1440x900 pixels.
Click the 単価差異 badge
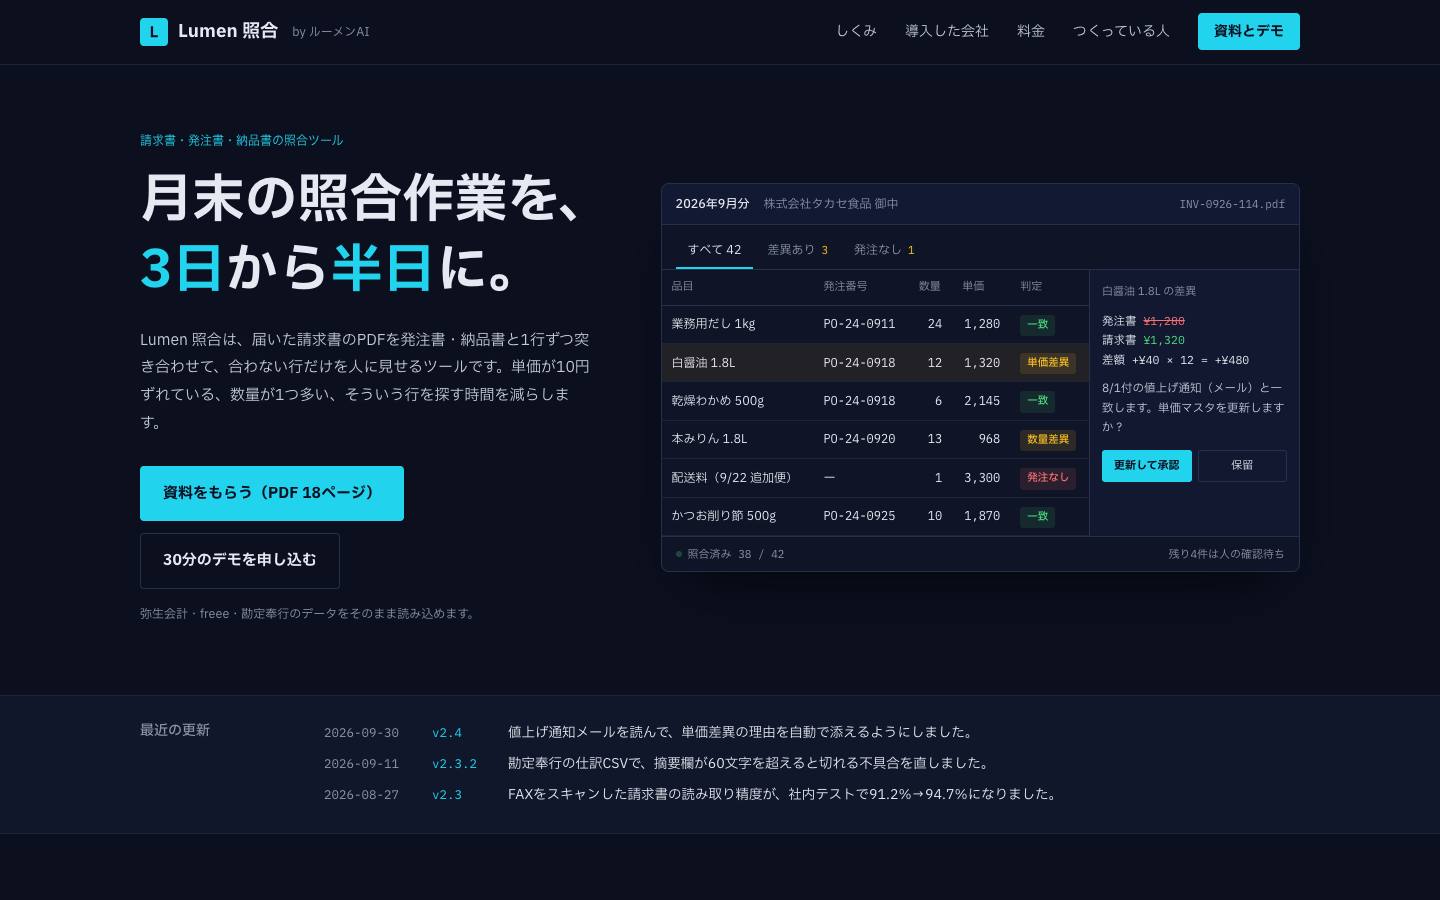[x=1048, y=363]
